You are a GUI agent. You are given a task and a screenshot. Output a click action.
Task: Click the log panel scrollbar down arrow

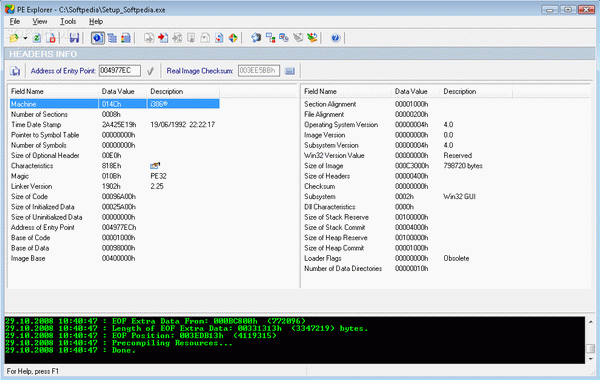tap(591, 359)
